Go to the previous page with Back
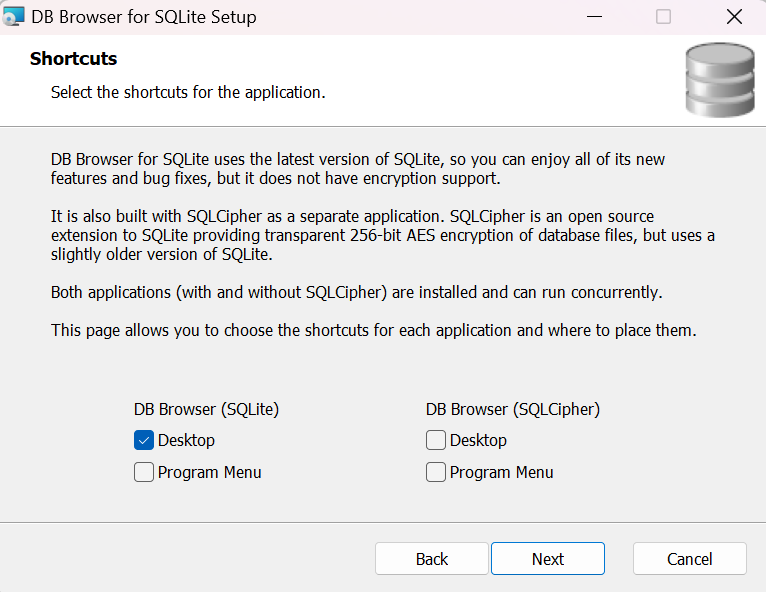766x592 pixels. tap(432, 559)
